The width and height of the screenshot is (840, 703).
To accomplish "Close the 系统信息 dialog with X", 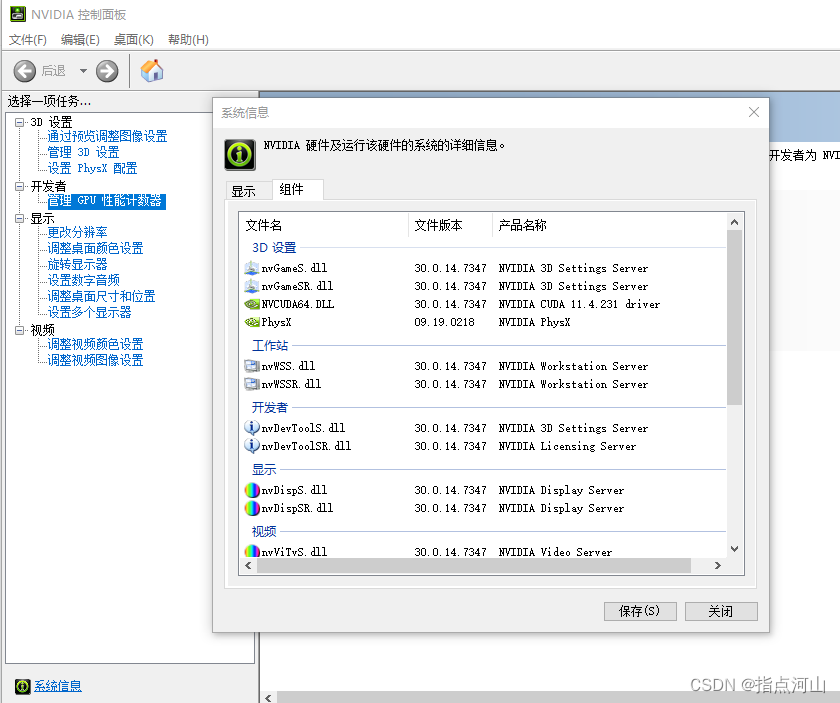I will point(754,112).
